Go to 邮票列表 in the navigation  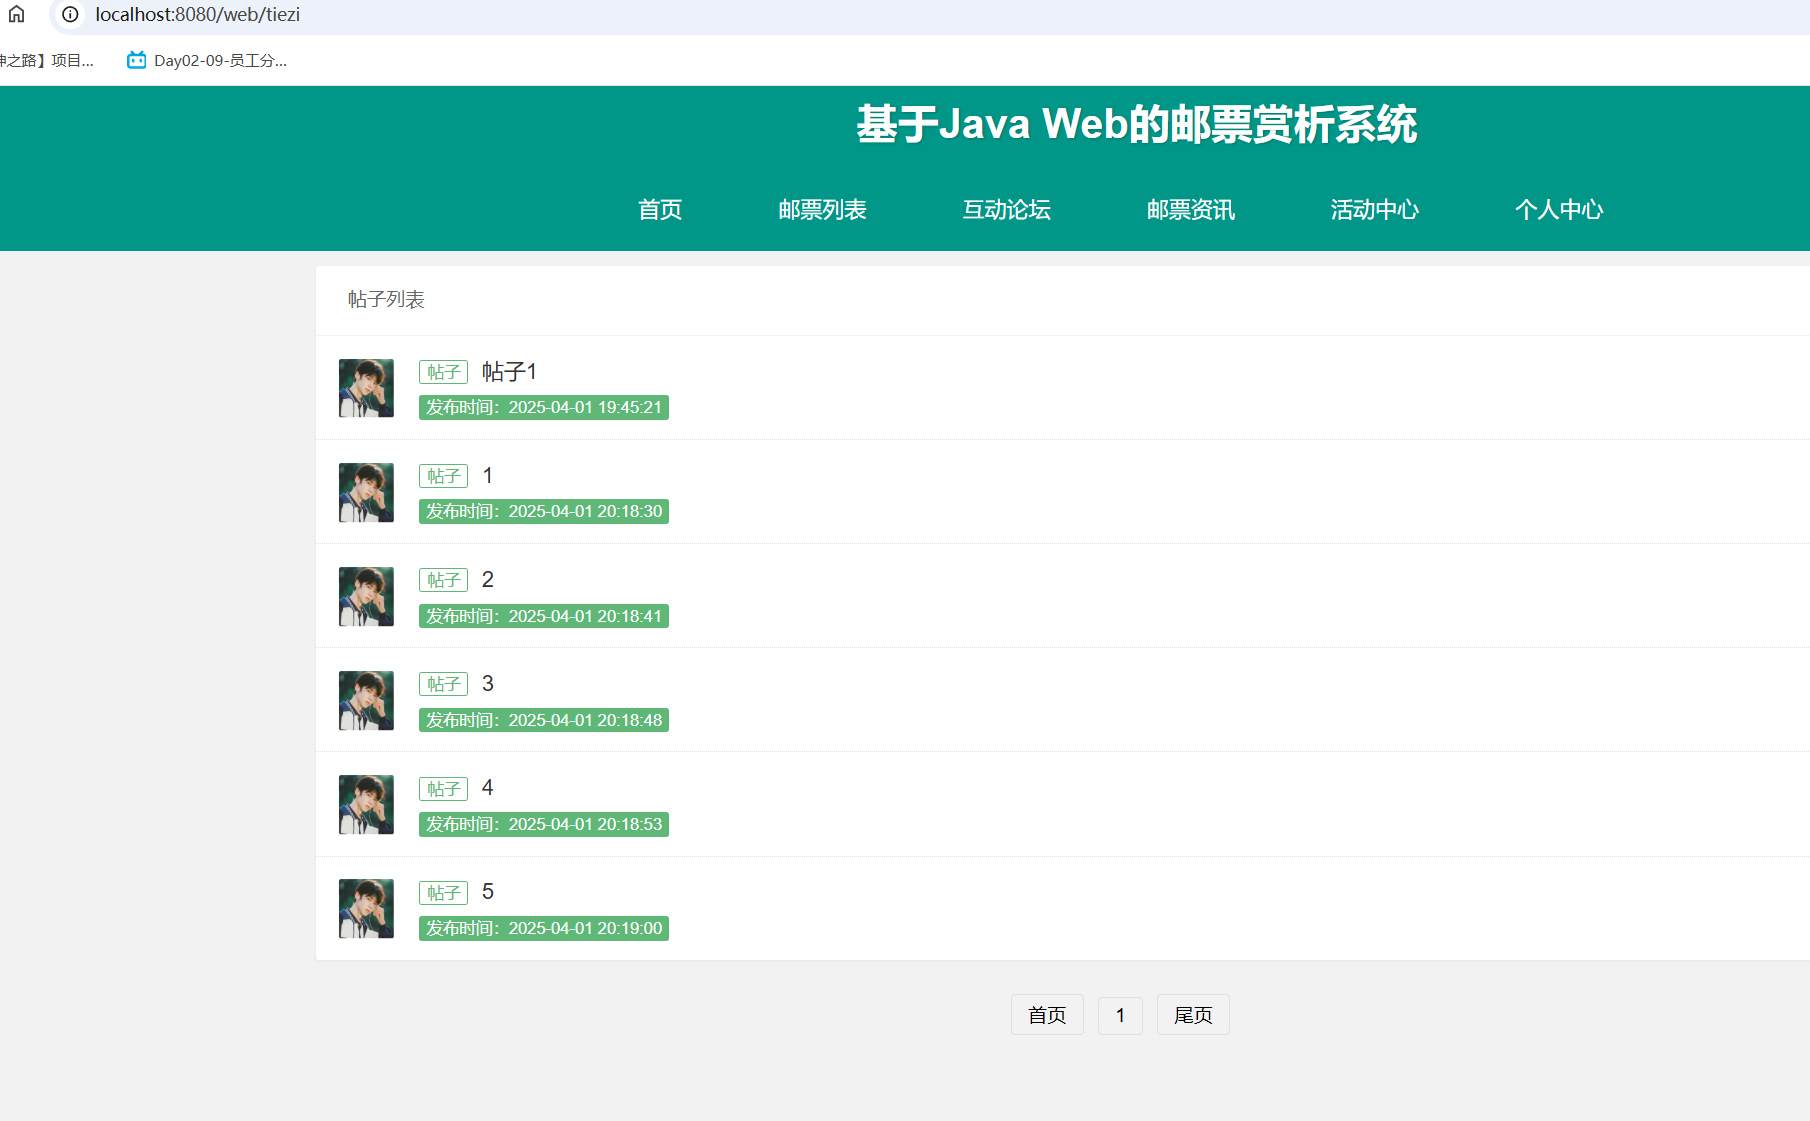click(822, 210)
